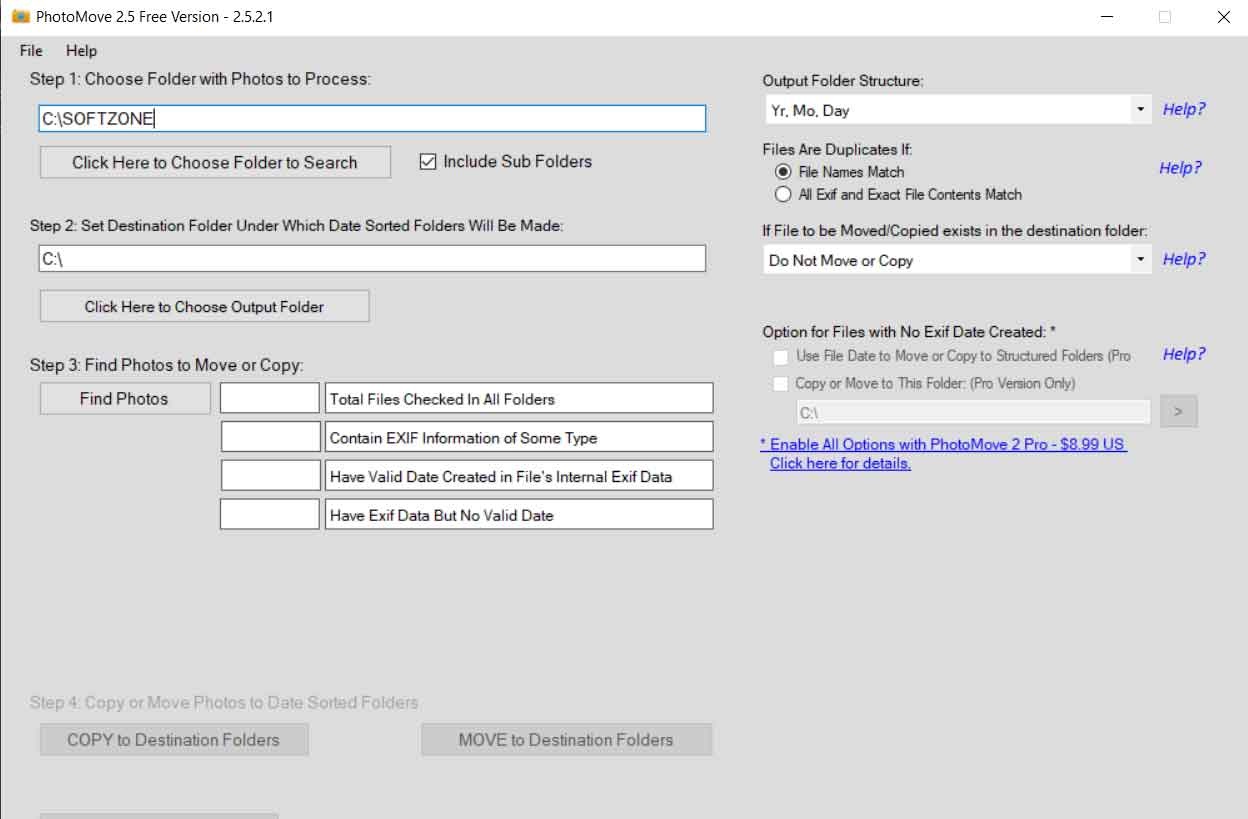Click the Find Photos button
Viewport: 1248px width, 819px height.
125,398
